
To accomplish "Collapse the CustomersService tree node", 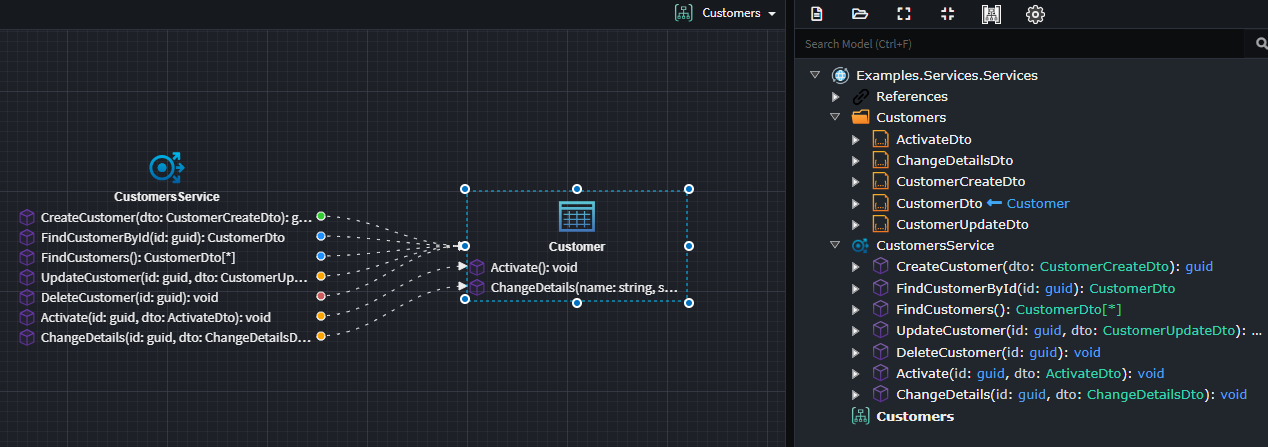I will tap(835, 245).
